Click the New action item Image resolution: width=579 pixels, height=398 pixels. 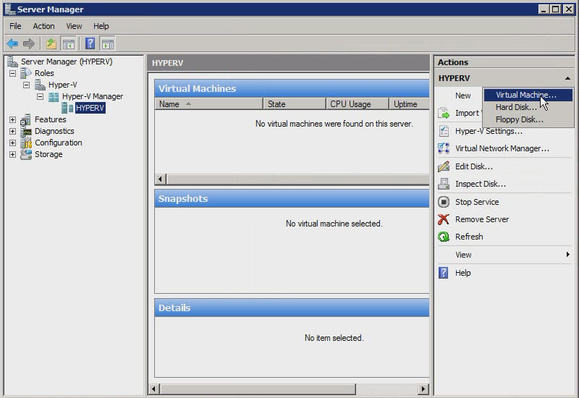pyautogui.click(x=463, y=96)
